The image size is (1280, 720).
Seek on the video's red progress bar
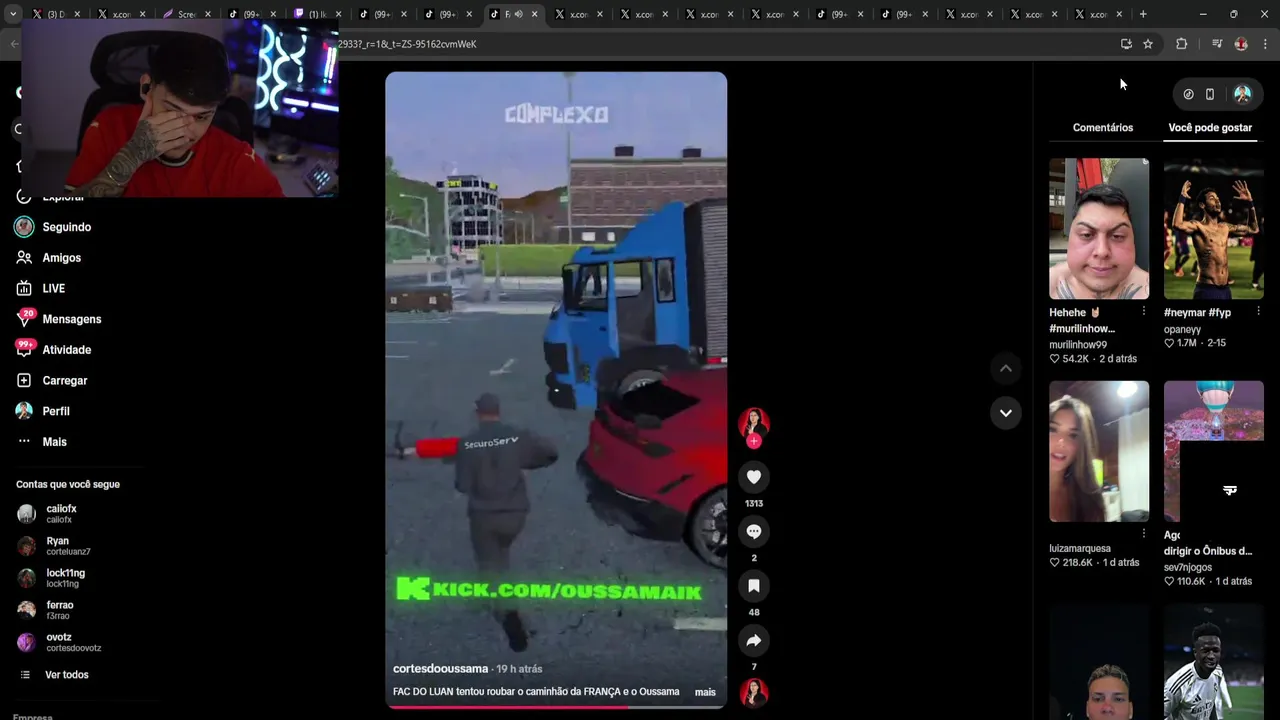click(556, 707)
